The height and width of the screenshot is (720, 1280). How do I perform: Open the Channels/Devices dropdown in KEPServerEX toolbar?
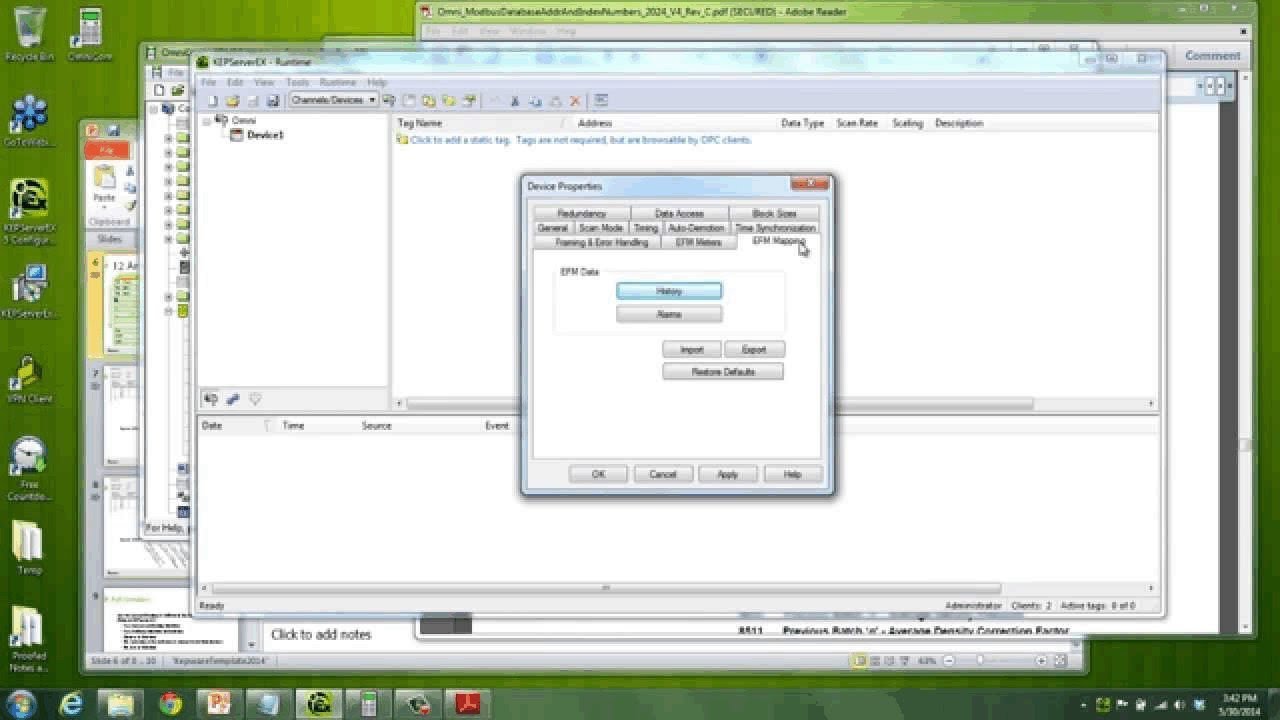pos(334,100)
